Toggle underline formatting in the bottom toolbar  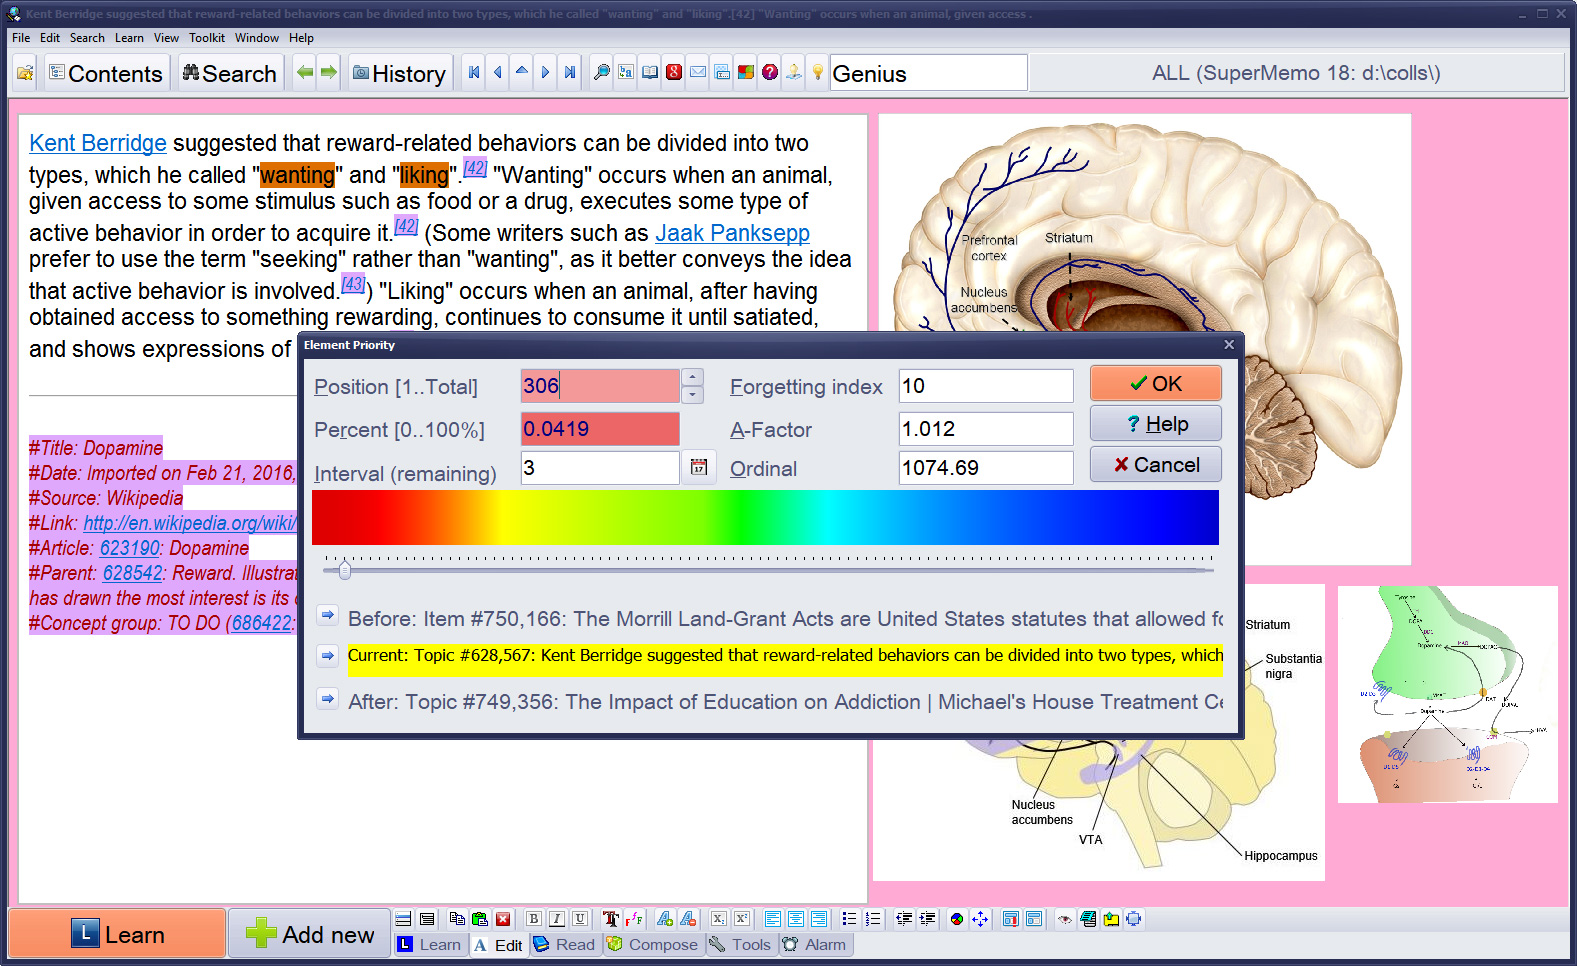(580, 919)
